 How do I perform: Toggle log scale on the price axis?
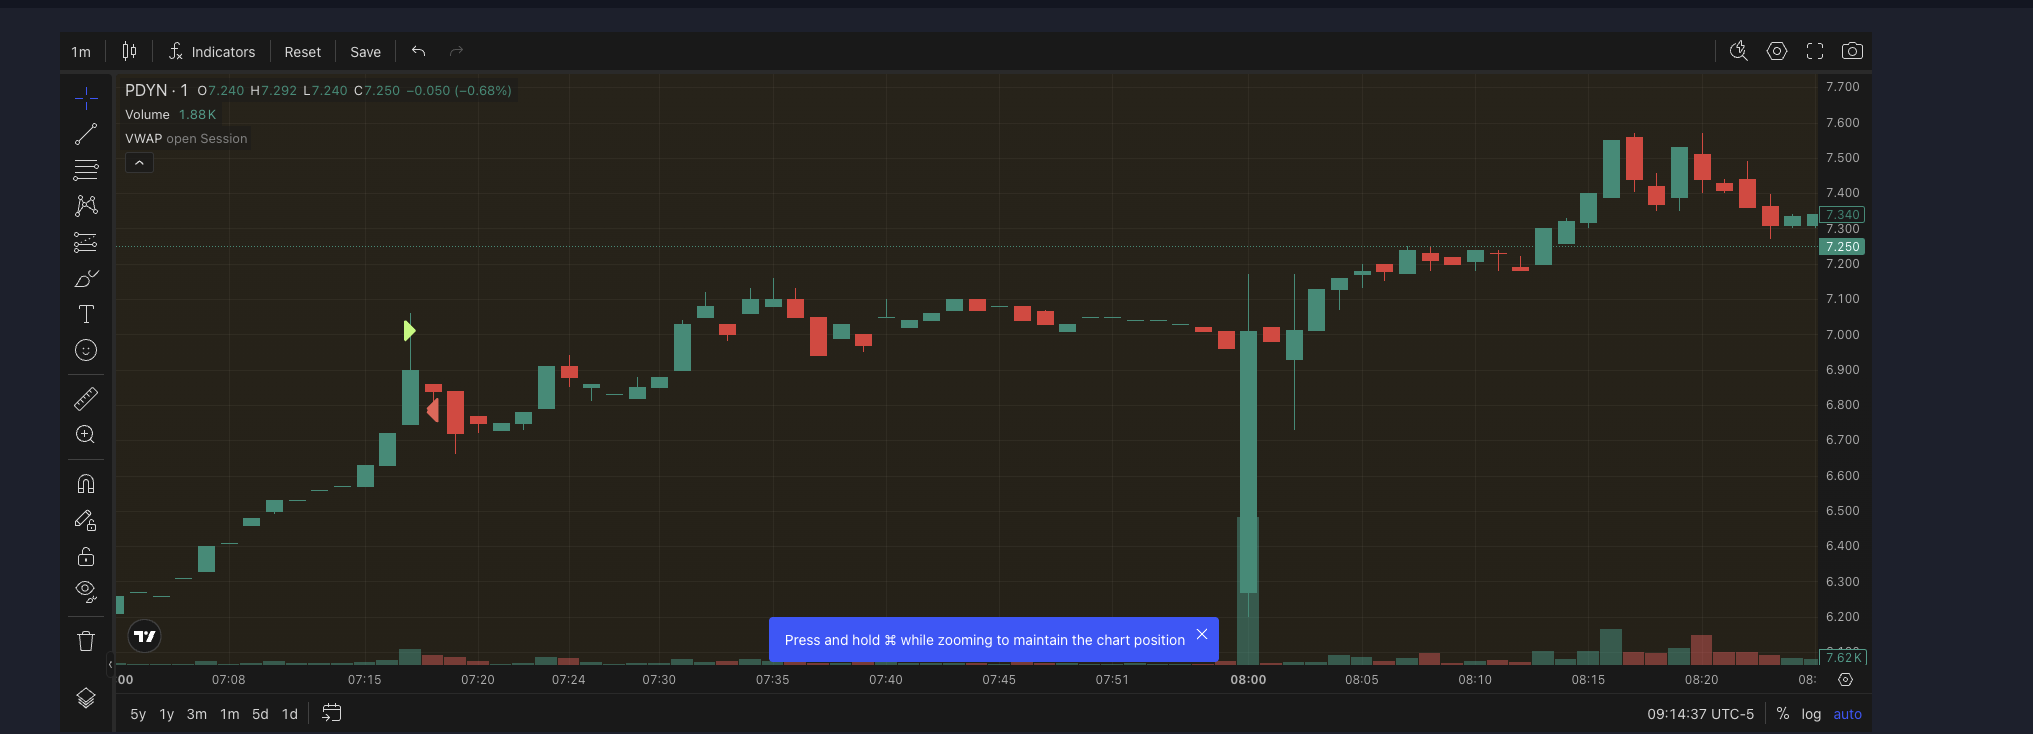click(1811, 714)
